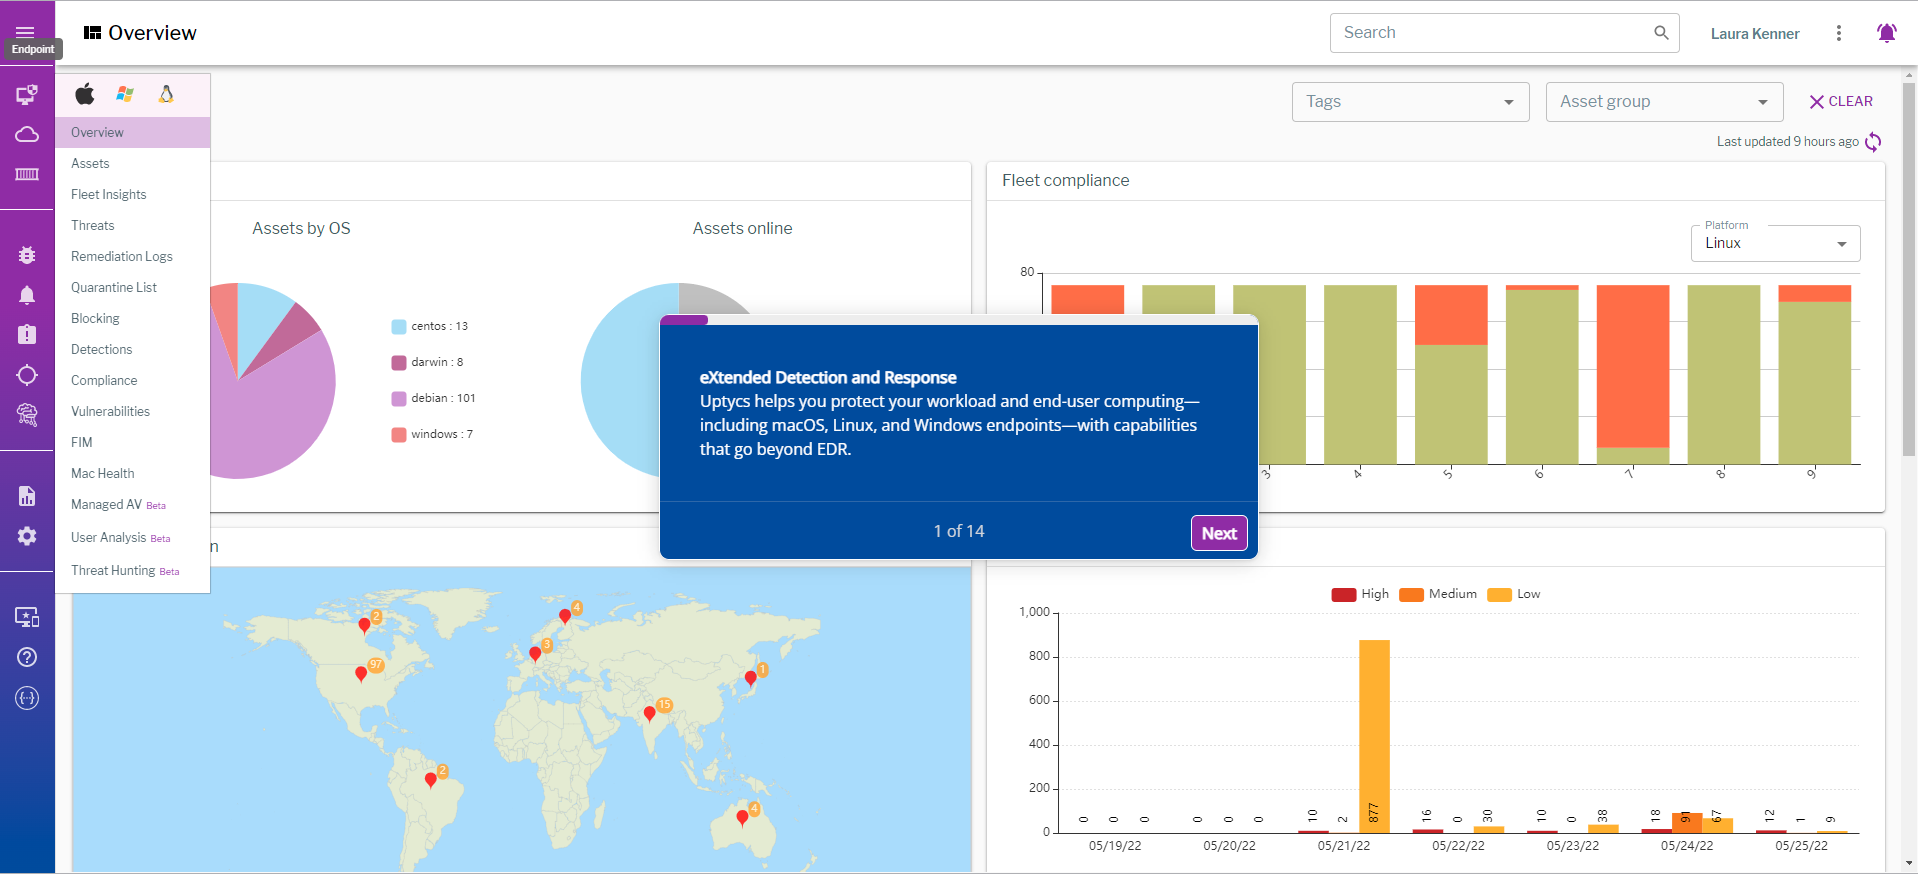Click the Endpoint sidebar icon
Image resolution: width=1918 pixels, height=874 pixels.
tap(27, 95)
